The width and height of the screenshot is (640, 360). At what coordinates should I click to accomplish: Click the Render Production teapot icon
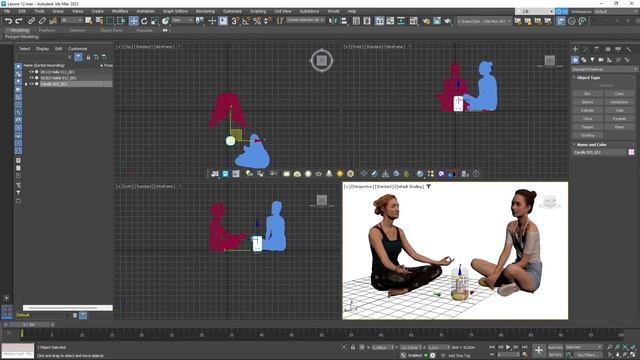pyautogui.click(x=448, y=21)
